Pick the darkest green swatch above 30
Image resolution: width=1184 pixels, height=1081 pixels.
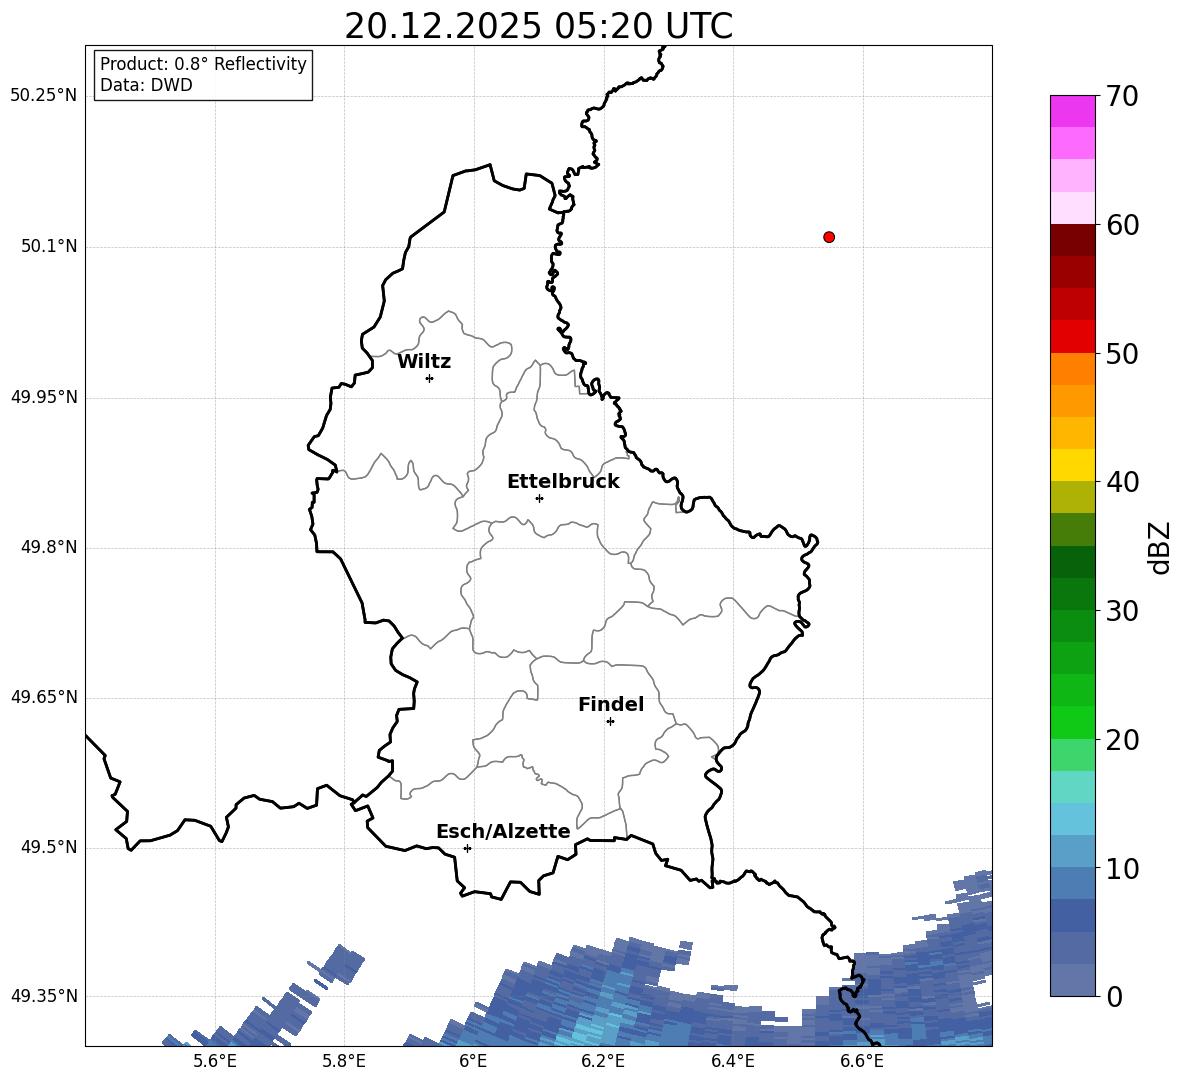pos(1072,562)
